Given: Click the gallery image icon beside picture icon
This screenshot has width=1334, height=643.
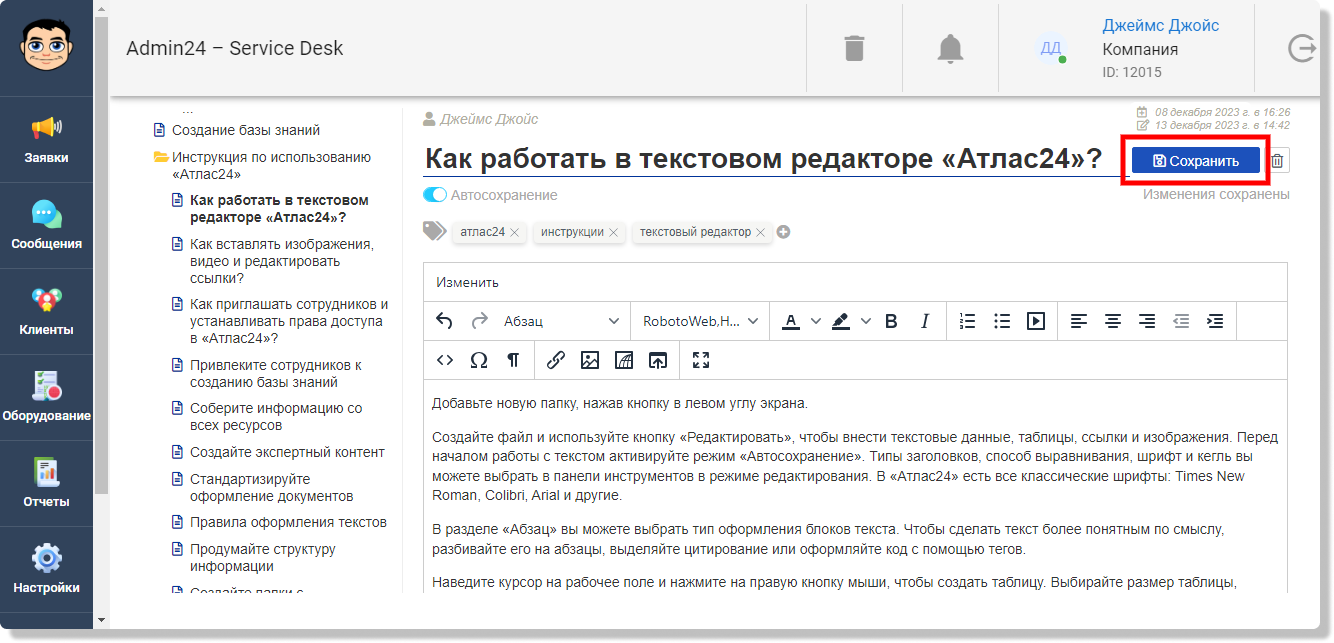Looking at the screenshot, I should tap(624, 360).
